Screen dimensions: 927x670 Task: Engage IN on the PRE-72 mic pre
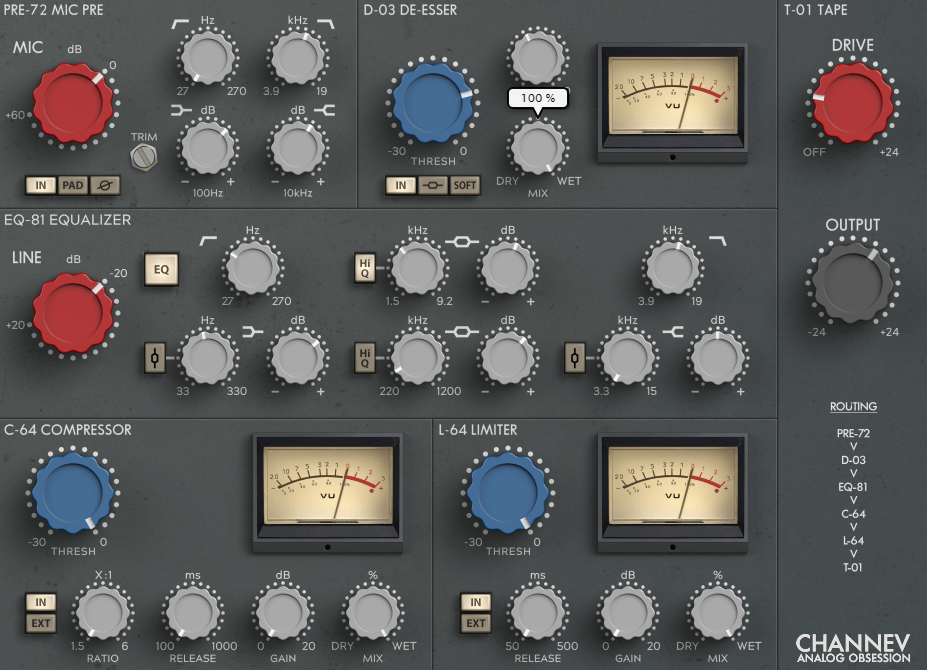[x=40, y=186]
